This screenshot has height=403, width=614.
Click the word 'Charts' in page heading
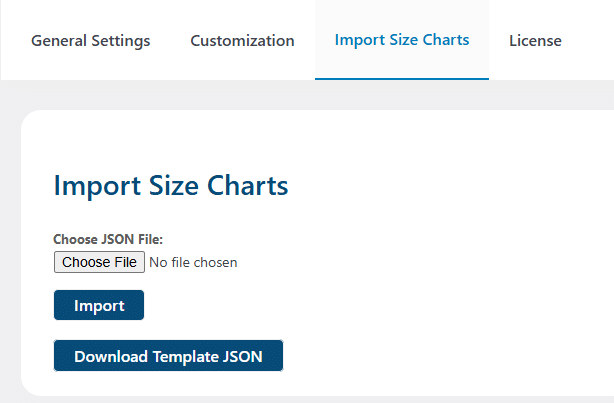point(247,186)
